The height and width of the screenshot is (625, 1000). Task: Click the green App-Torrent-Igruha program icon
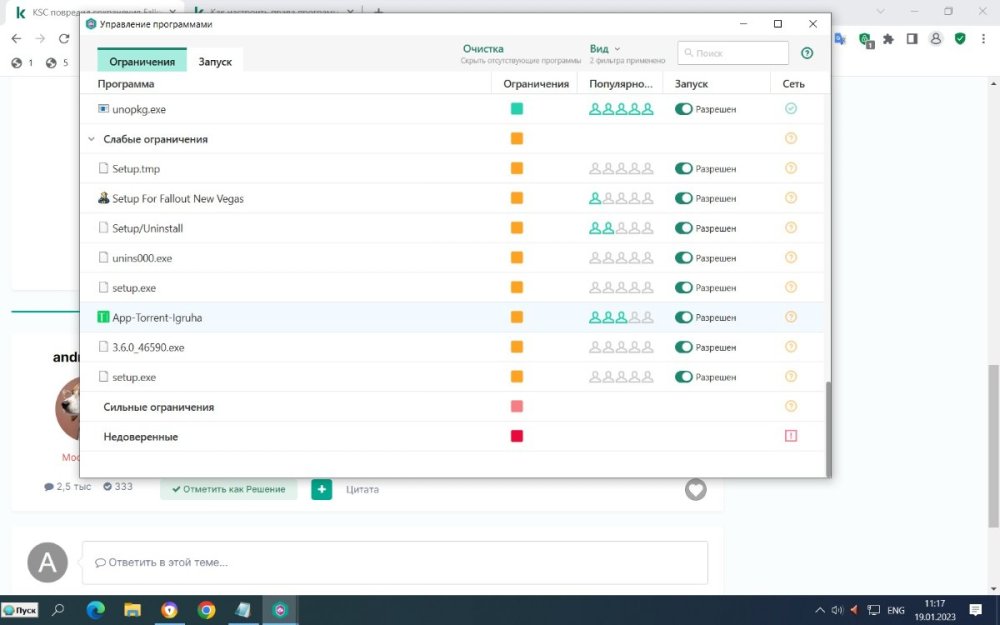103,318
